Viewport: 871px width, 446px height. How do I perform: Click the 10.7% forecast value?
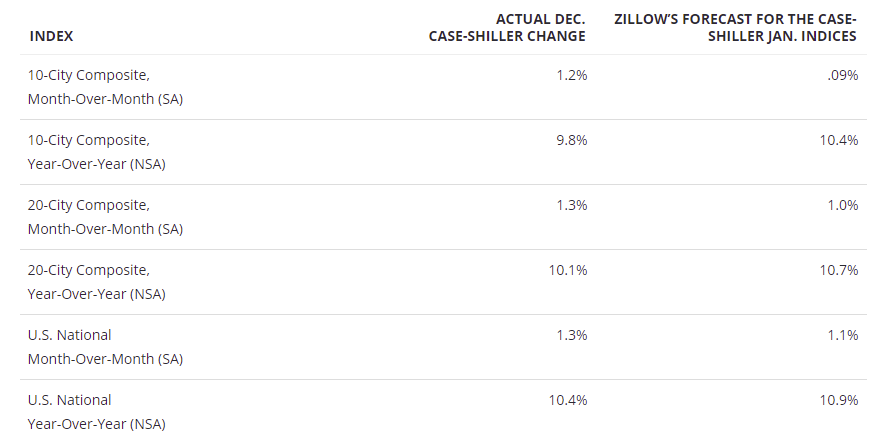839,270
